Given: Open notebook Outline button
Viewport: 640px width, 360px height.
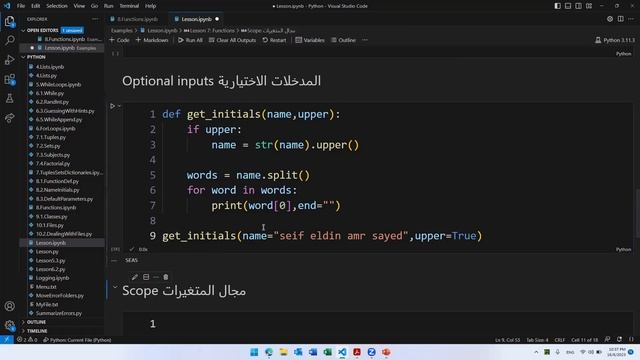Looking at the screenshot, I should [x=343, y=40].
